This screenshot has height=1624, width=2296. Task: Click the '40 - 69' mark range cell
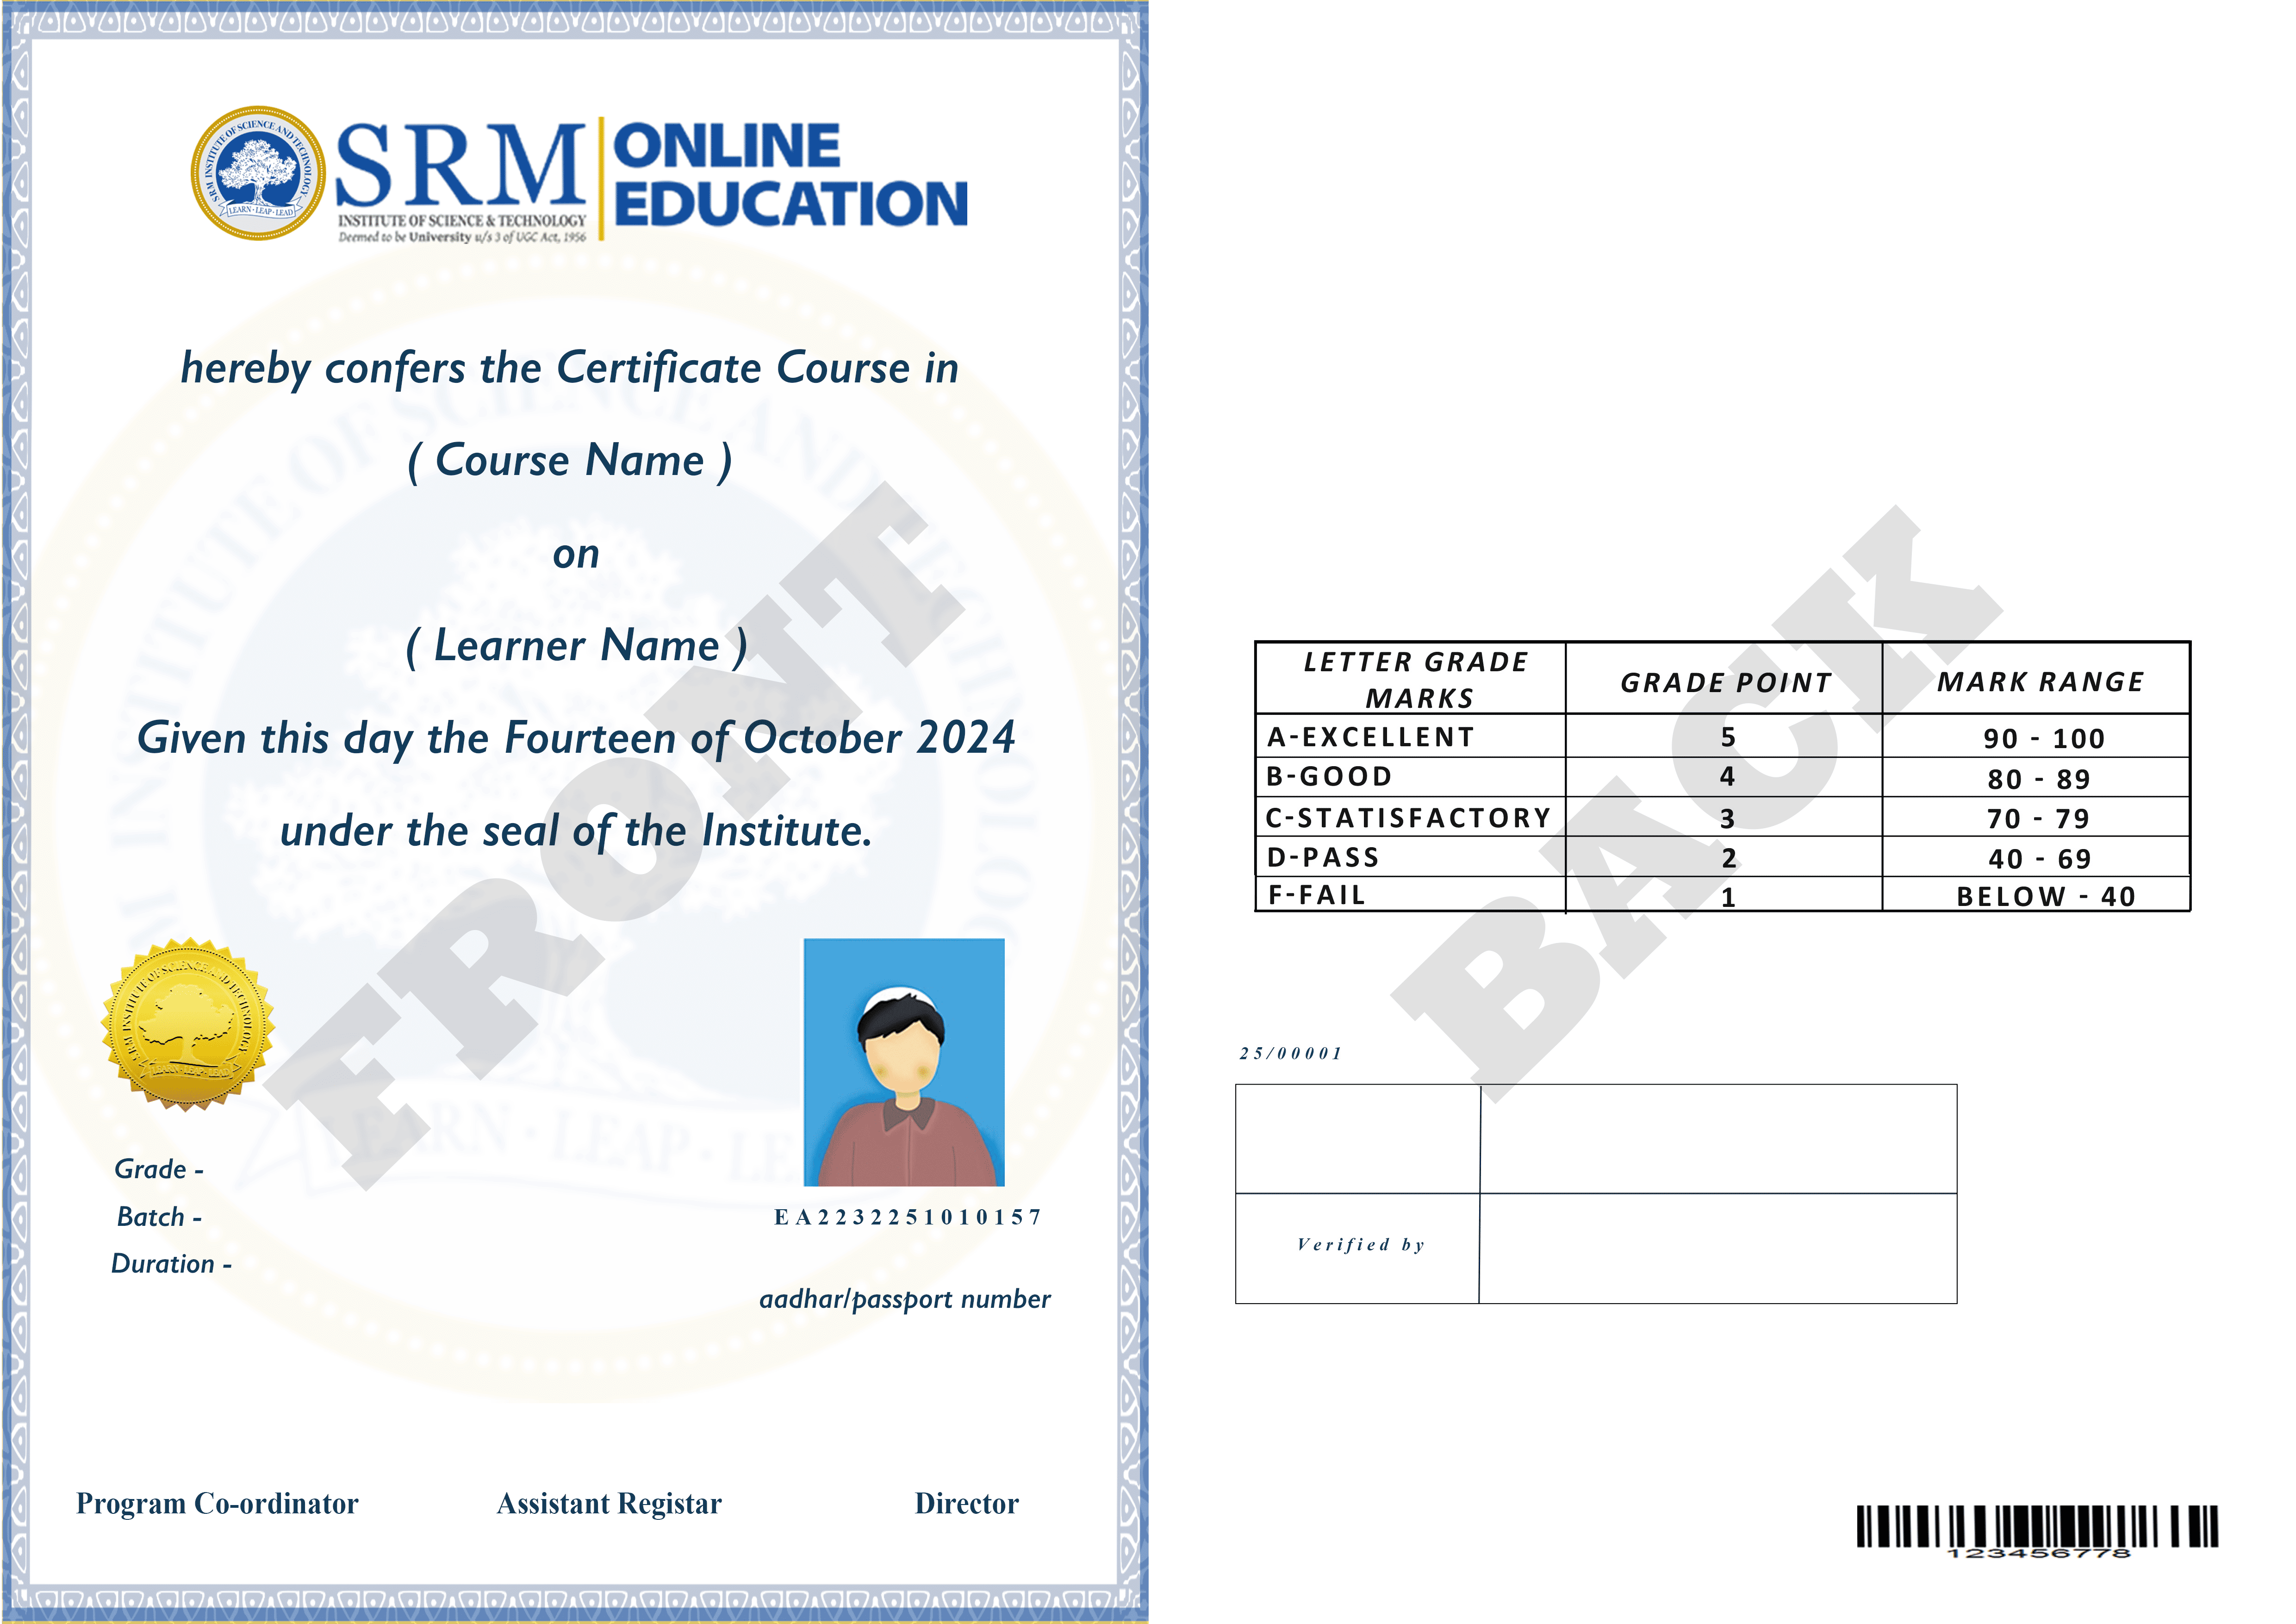[2037, 858]
